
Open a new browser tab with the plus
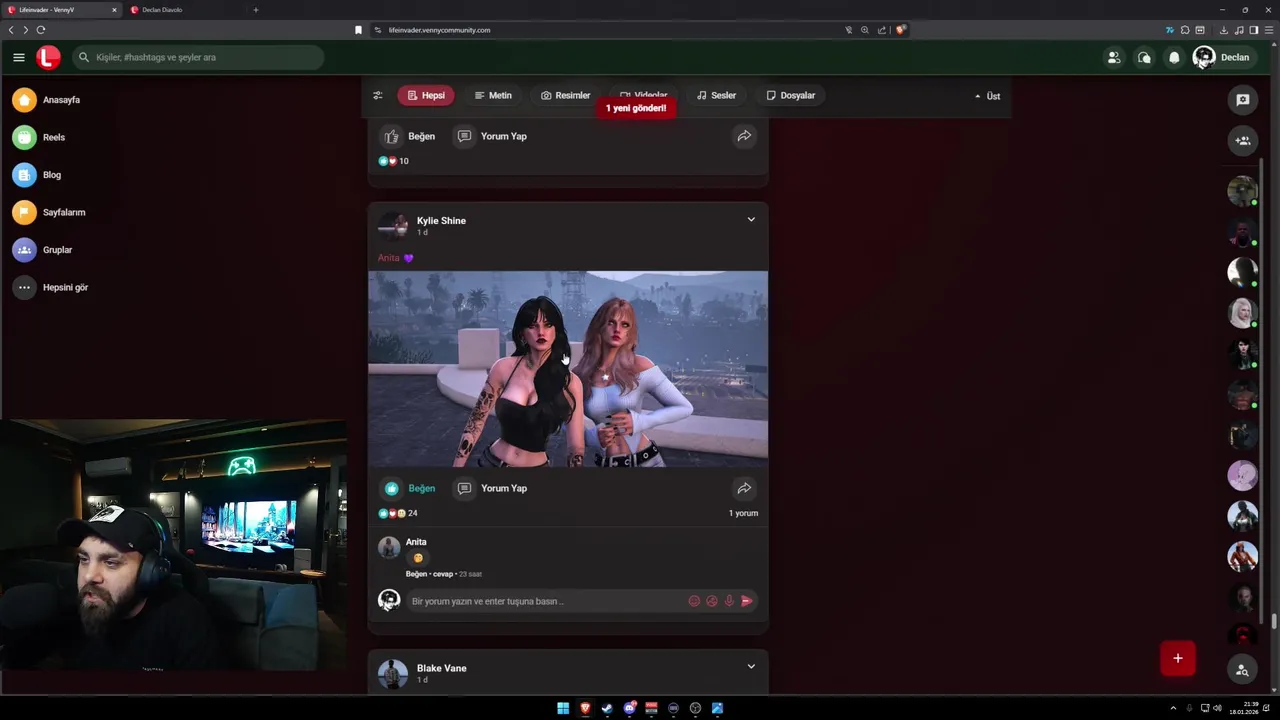[x=255, y=10]
